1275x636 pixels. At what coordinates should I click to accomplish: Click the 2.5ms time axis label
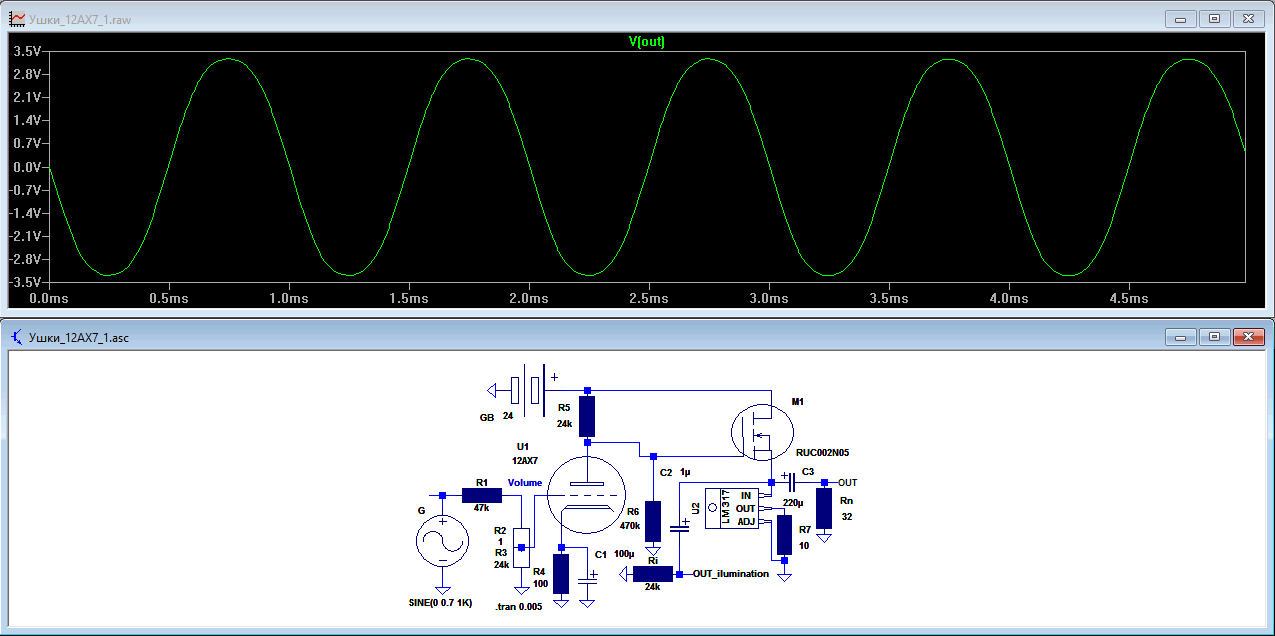point(648,298)
